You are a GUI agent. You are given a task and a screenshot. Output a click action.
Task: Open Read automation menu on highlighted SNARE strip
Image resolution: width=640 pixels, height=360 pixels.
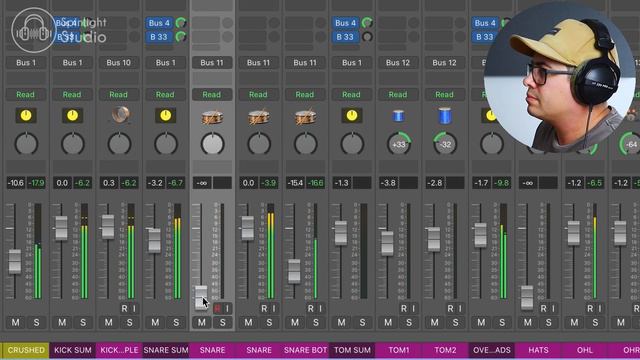click(x=211, y=95)
